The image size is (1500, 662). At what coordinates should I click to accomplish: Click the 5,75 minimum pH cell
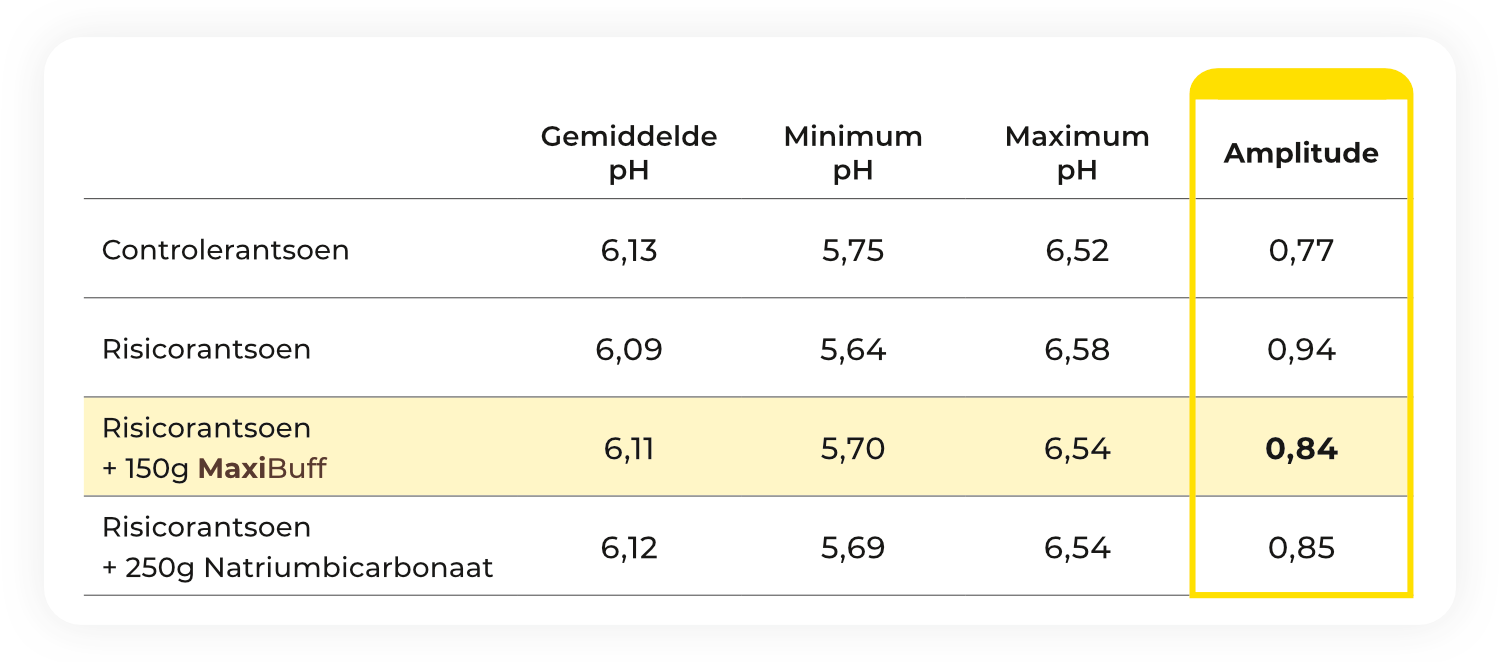[853, 250]
